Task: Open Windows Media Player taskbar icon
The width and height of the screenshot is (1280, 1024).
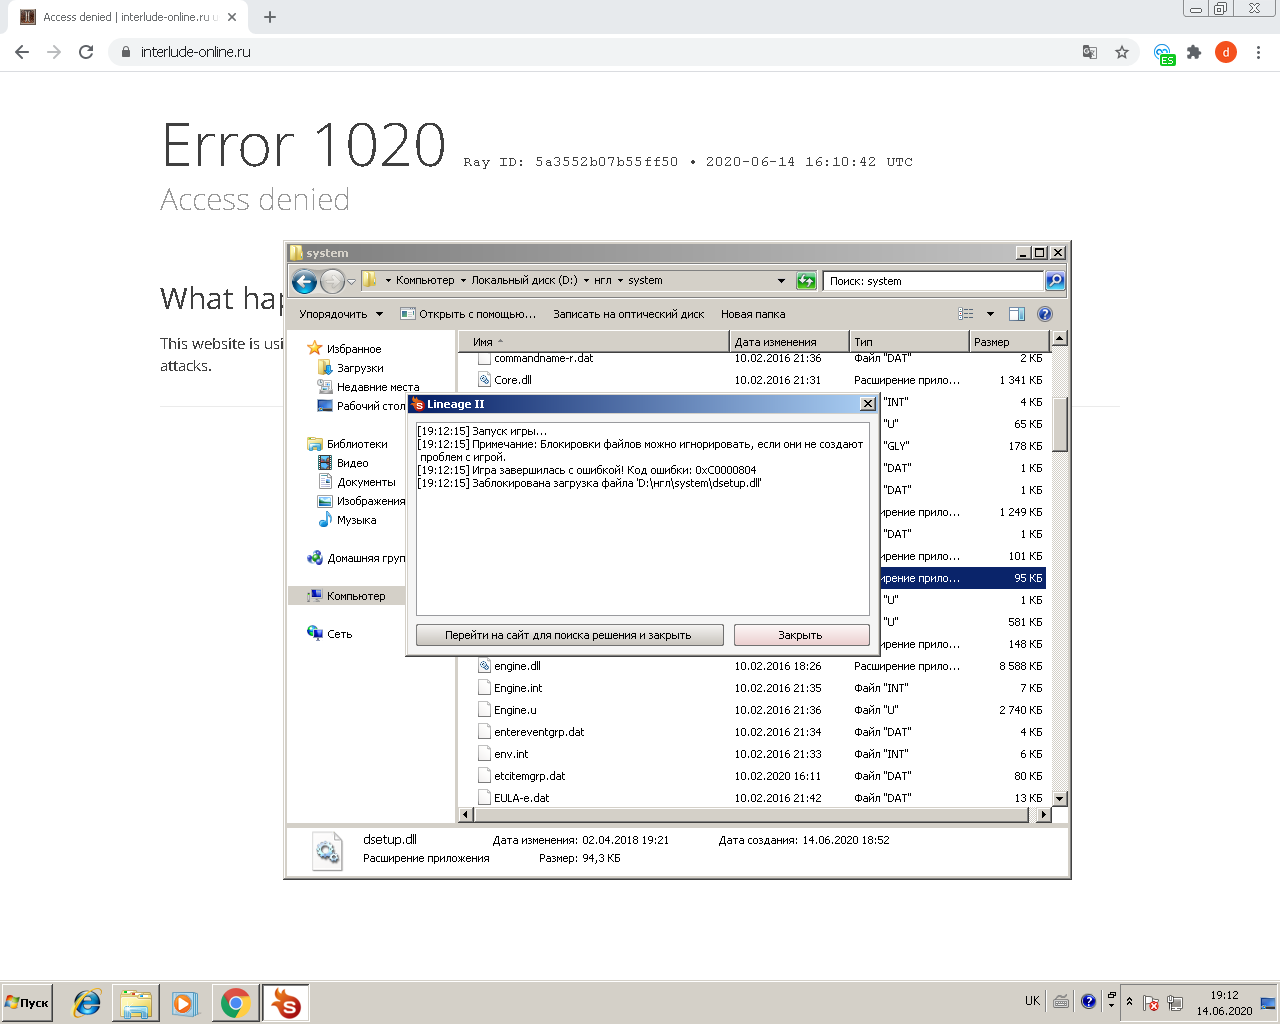Action: click(185, 1003)
